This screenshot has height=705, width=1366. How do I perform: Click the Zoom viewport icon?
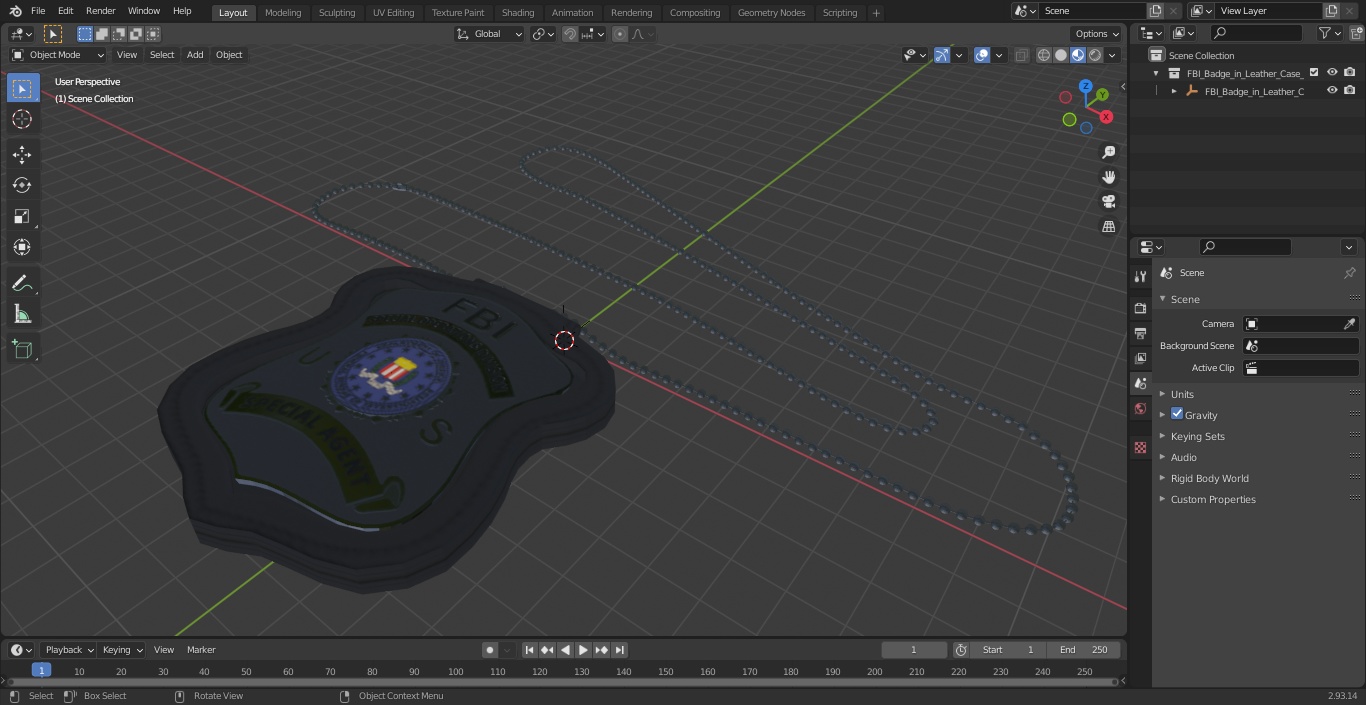click(x=1108, y=152)
